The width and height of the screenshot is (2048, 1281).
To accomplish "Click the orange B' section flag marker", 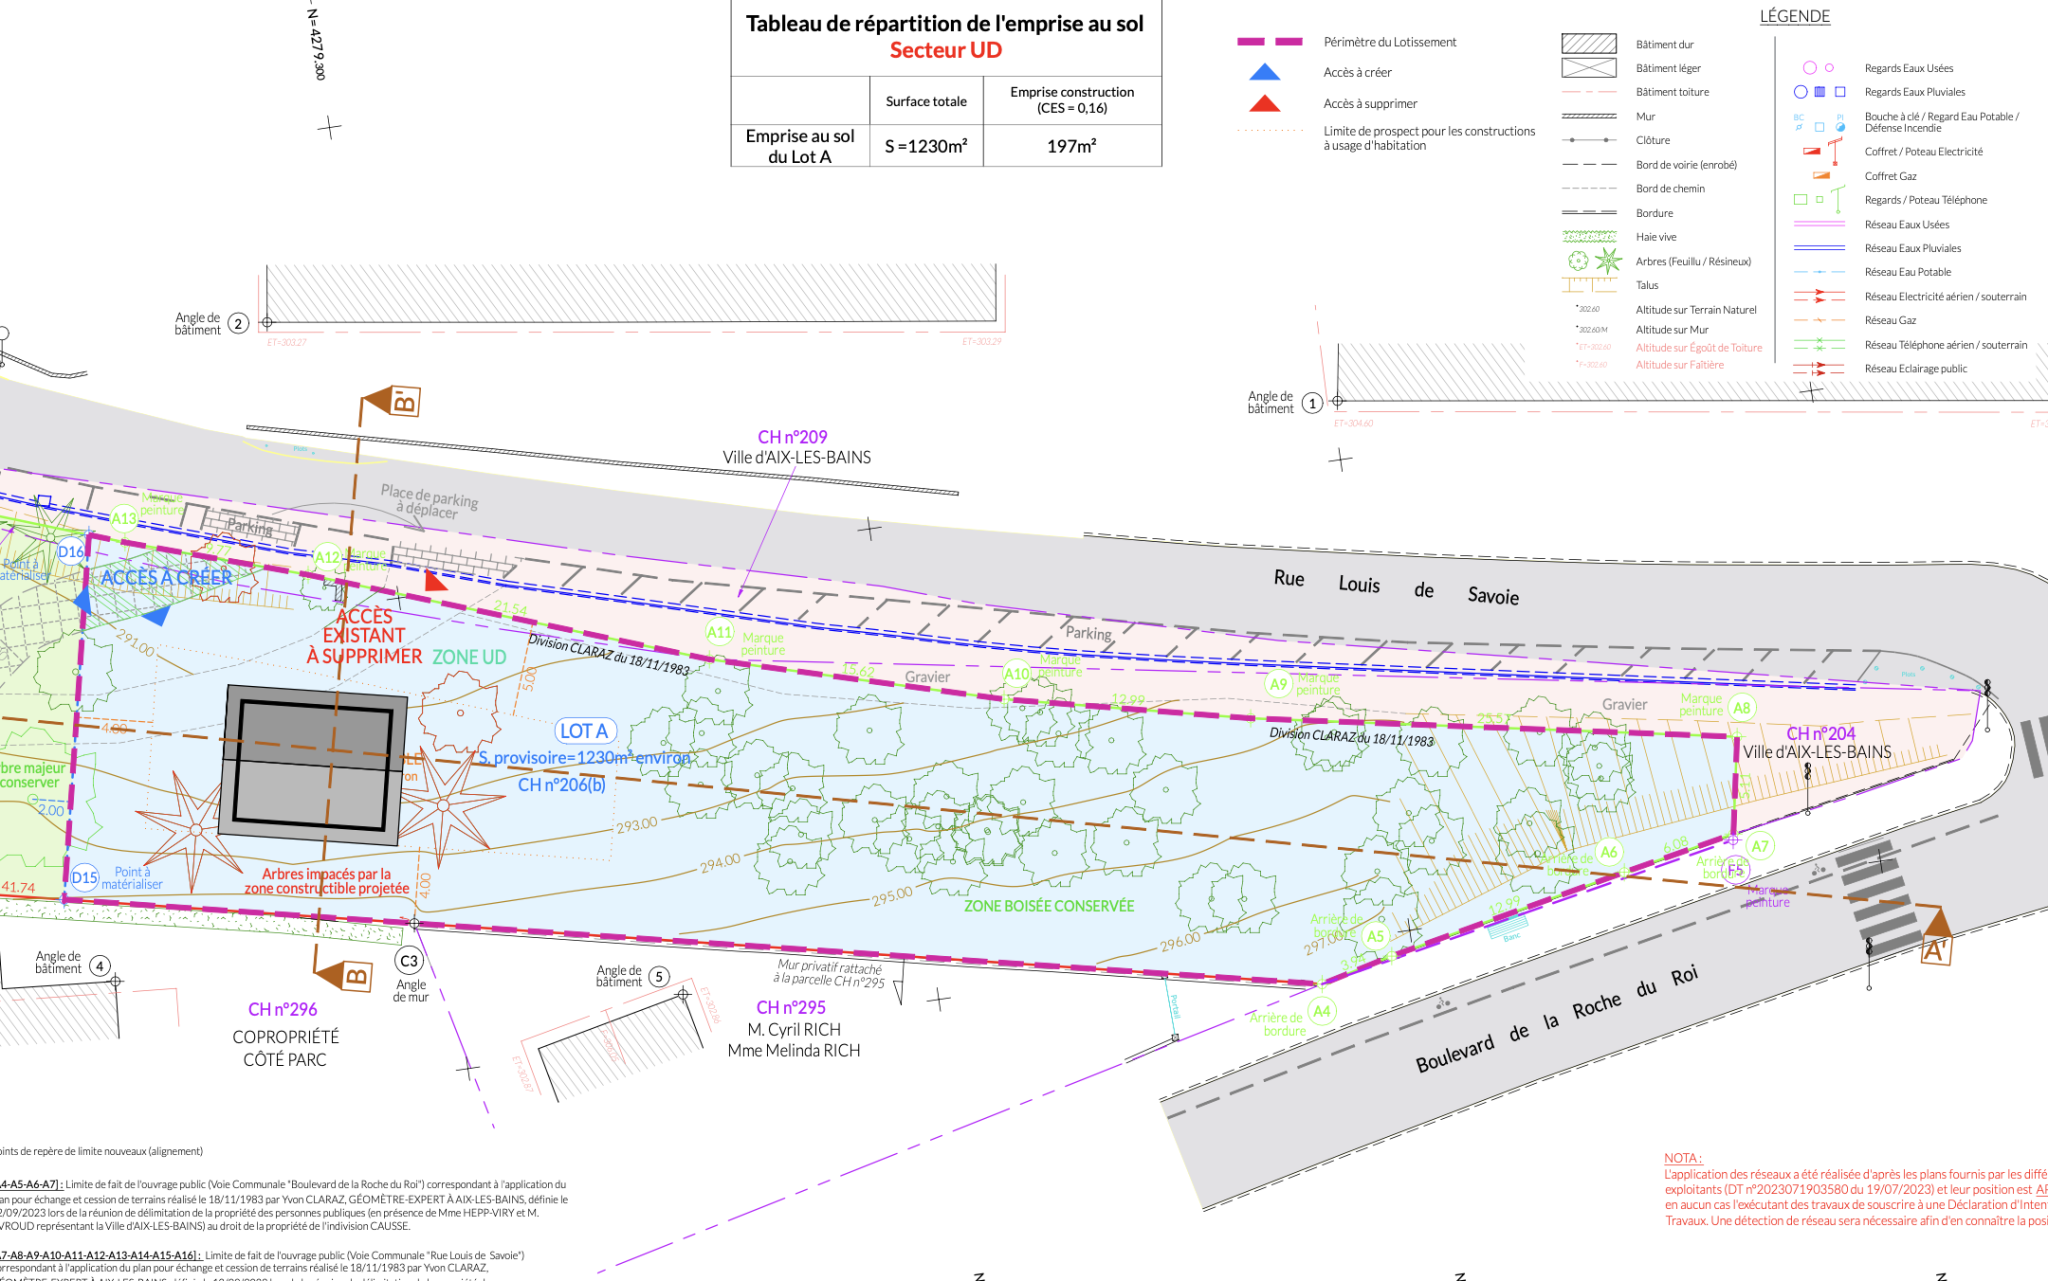I will (394, 402).
